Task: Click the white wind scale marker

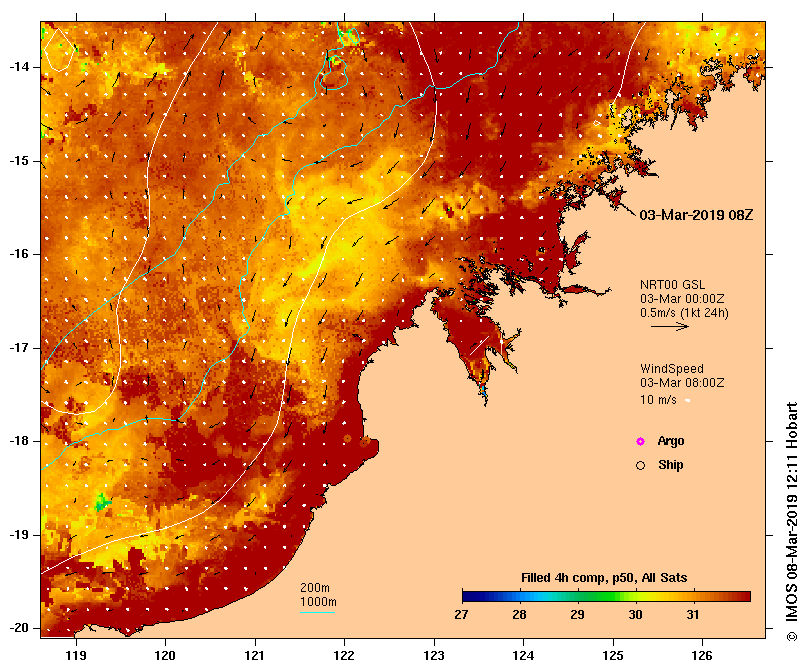Action: pyautogui.click(x=687, y=401)
